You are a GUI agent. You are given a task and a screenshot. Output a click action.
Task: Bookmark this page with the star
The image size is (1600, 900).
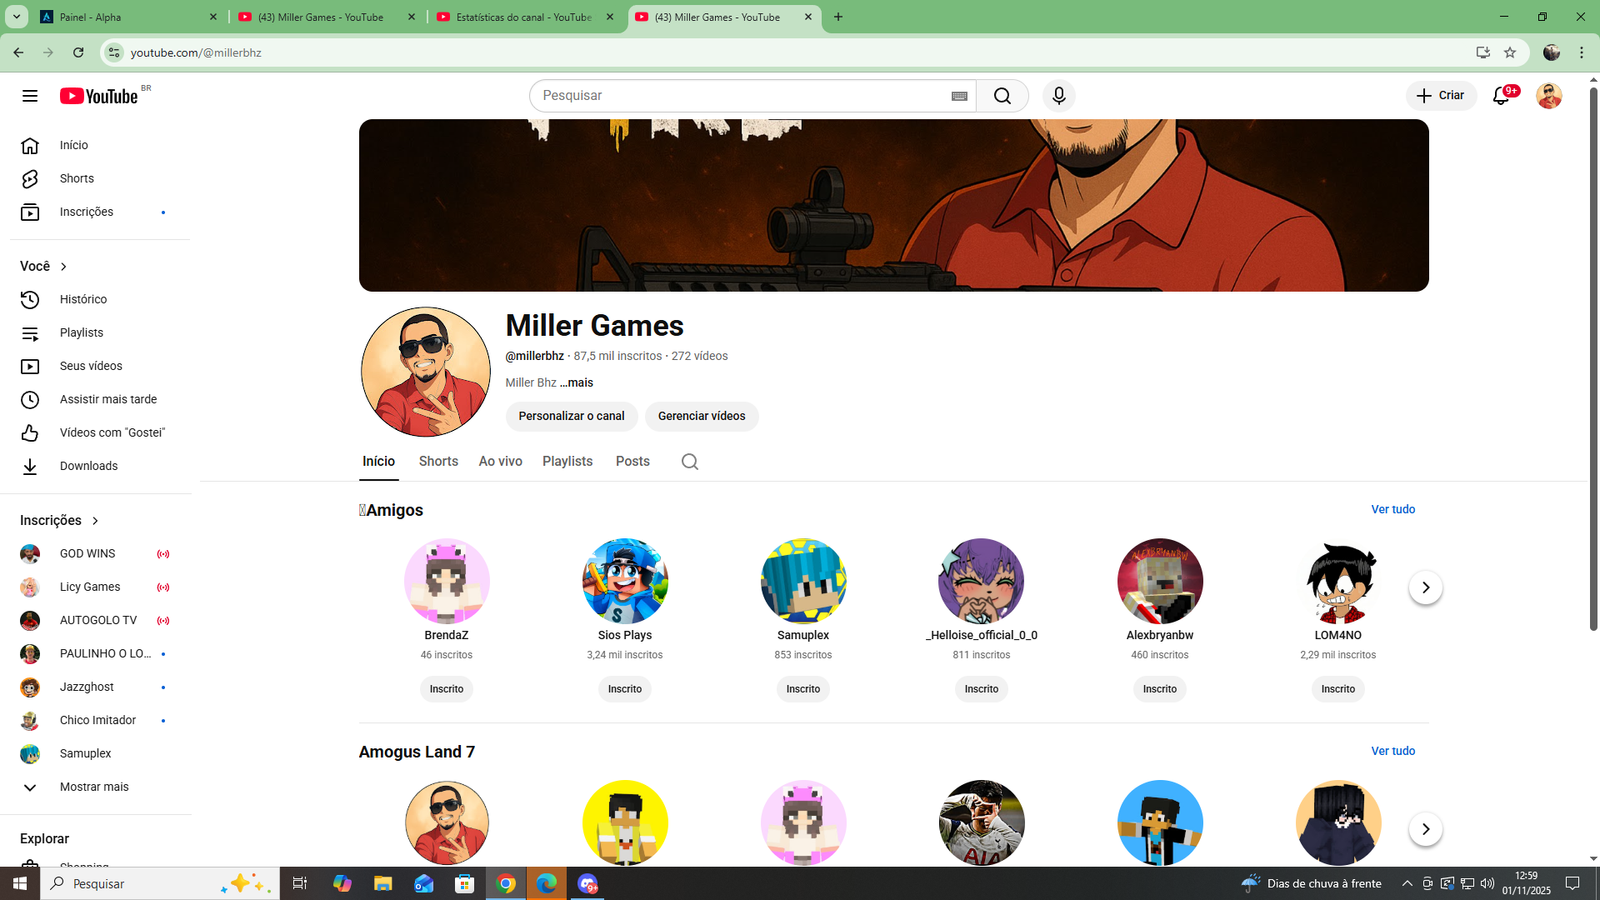(1510, 53)
